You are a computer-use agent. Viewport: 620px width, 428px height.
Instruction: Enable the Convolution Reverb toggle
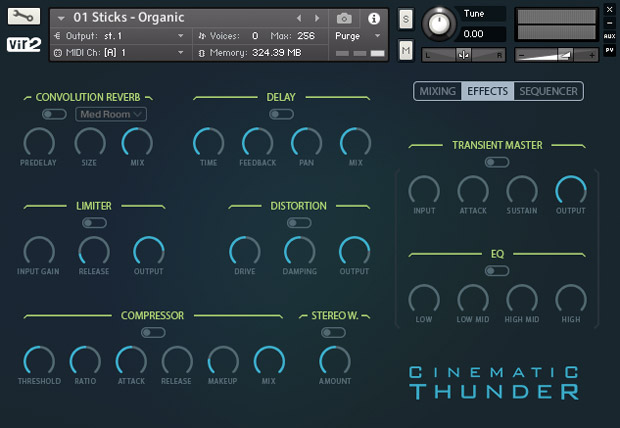[x=54, y=114]
